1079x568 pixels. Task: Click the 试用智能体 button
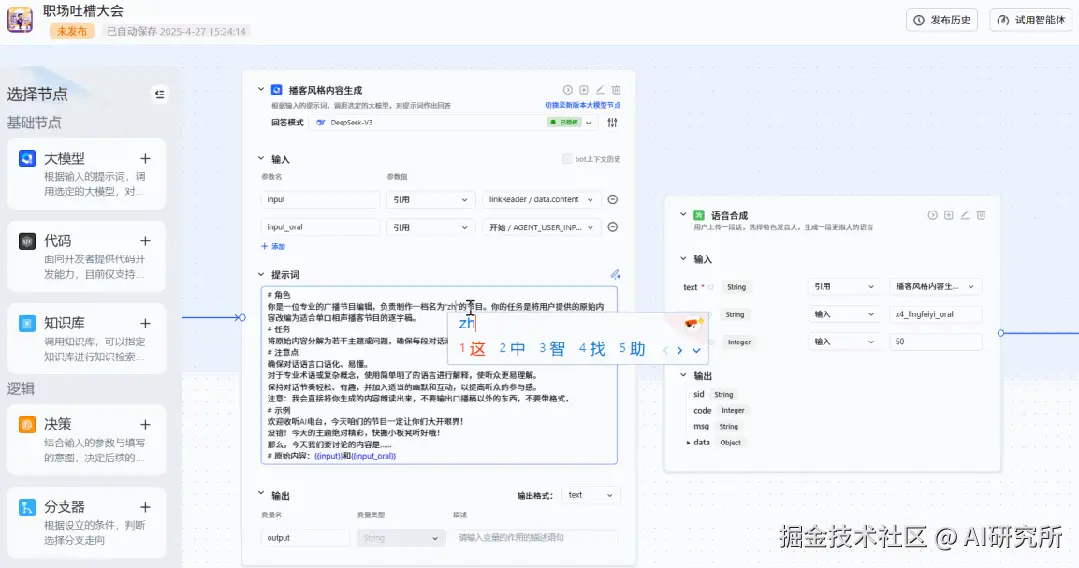1031,20
